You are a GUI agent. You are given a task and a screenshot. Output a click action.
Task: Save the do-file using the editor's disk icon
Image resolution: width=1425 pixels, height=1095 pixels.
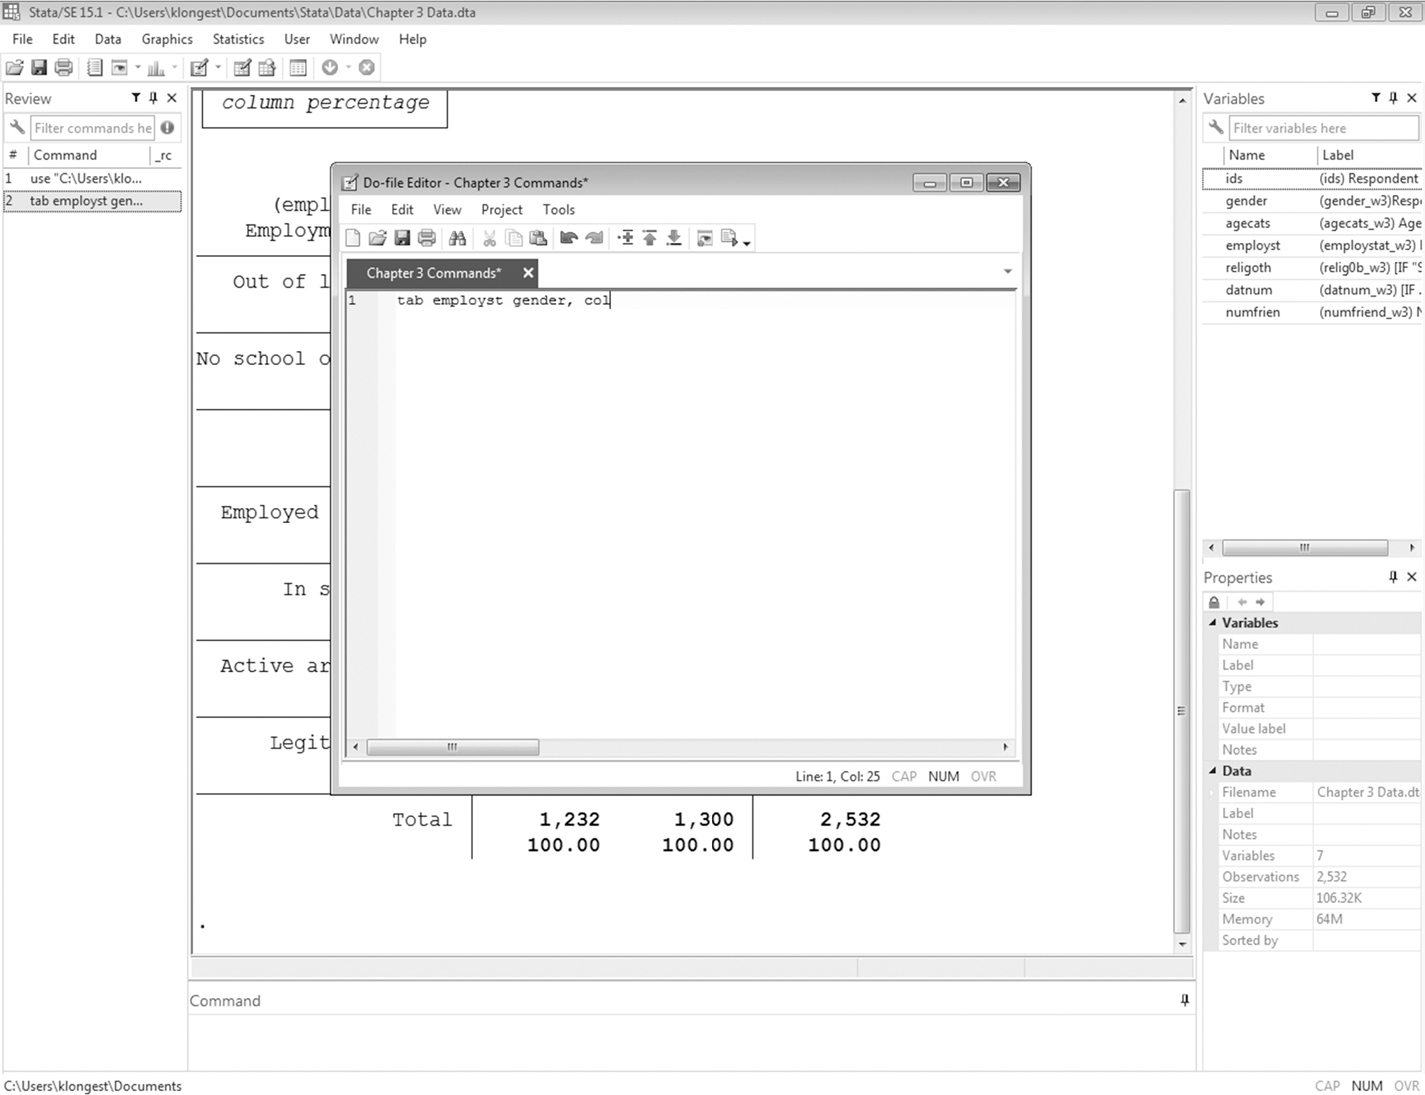click(x=402, y=238)
